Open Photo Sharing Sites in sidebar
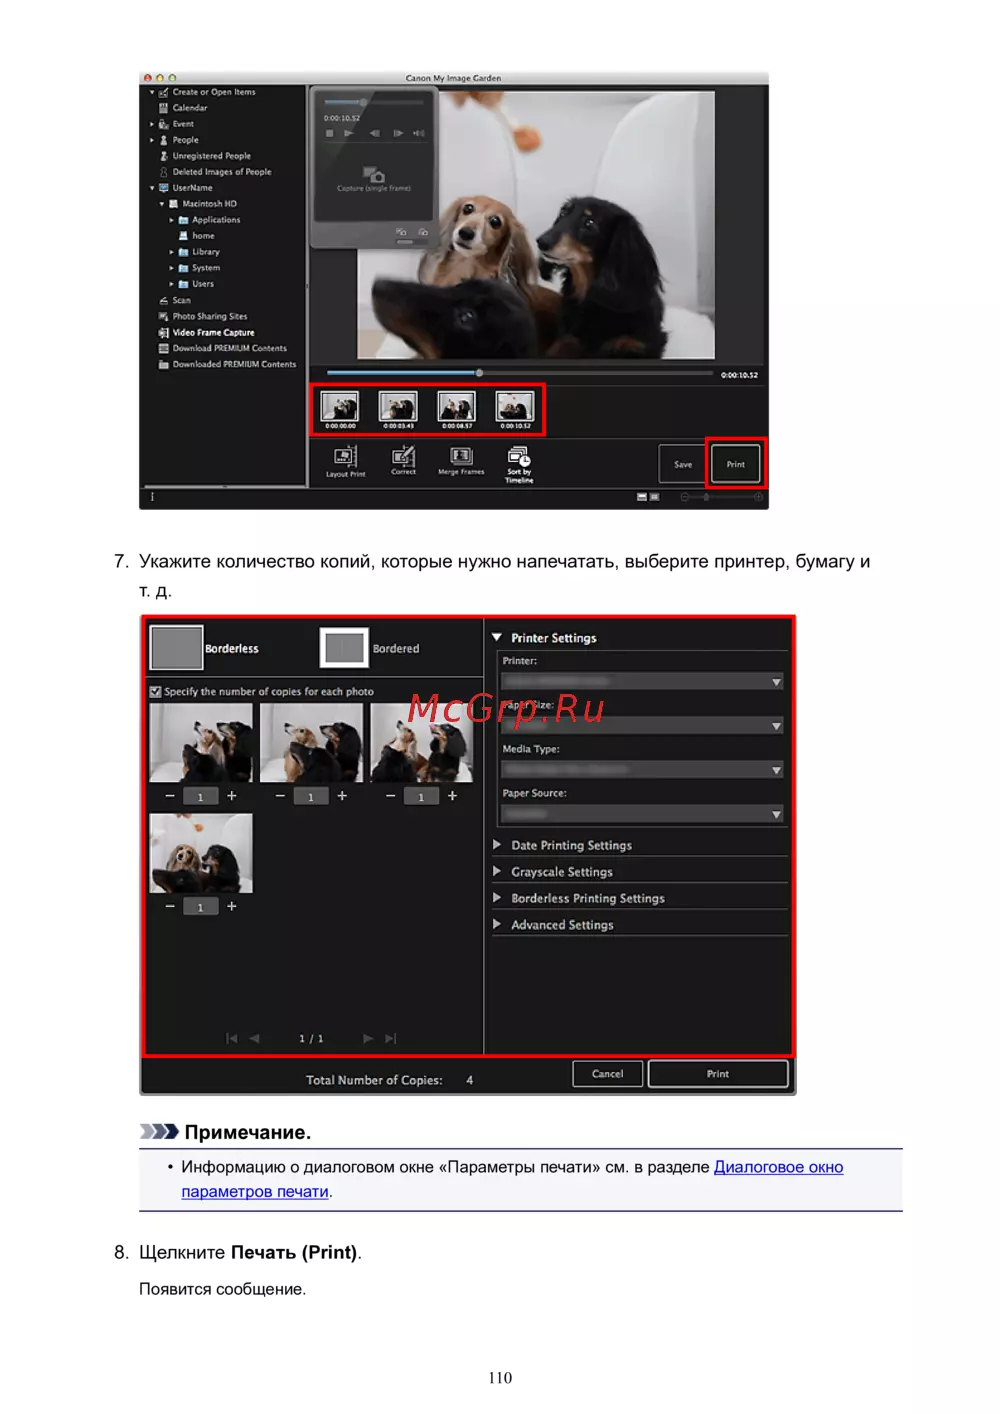The width and height of the screenshot is (1000, 1414). [209, 316]
